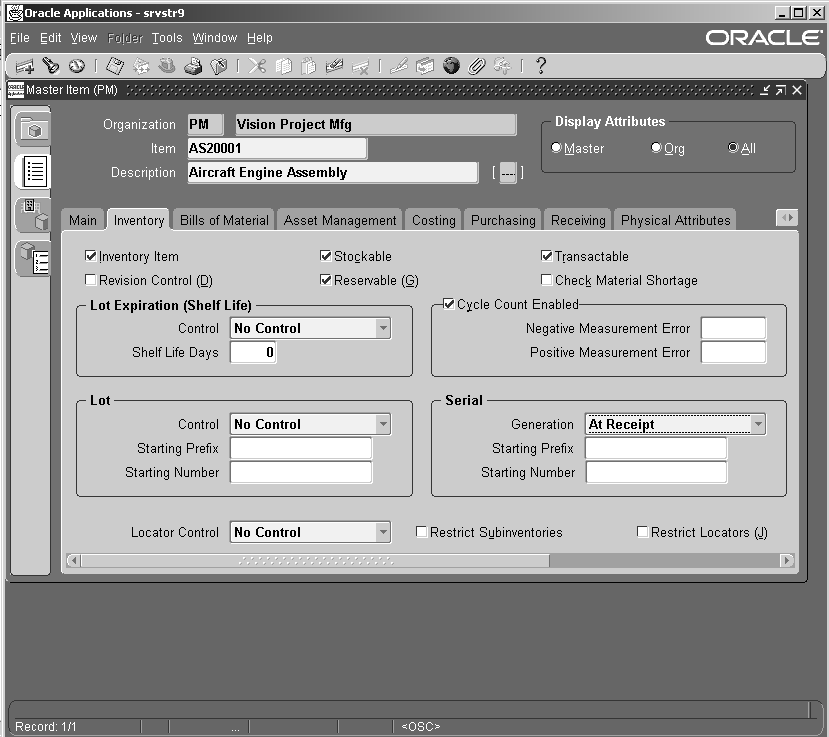Switch to the Main tab

(83, 220)
